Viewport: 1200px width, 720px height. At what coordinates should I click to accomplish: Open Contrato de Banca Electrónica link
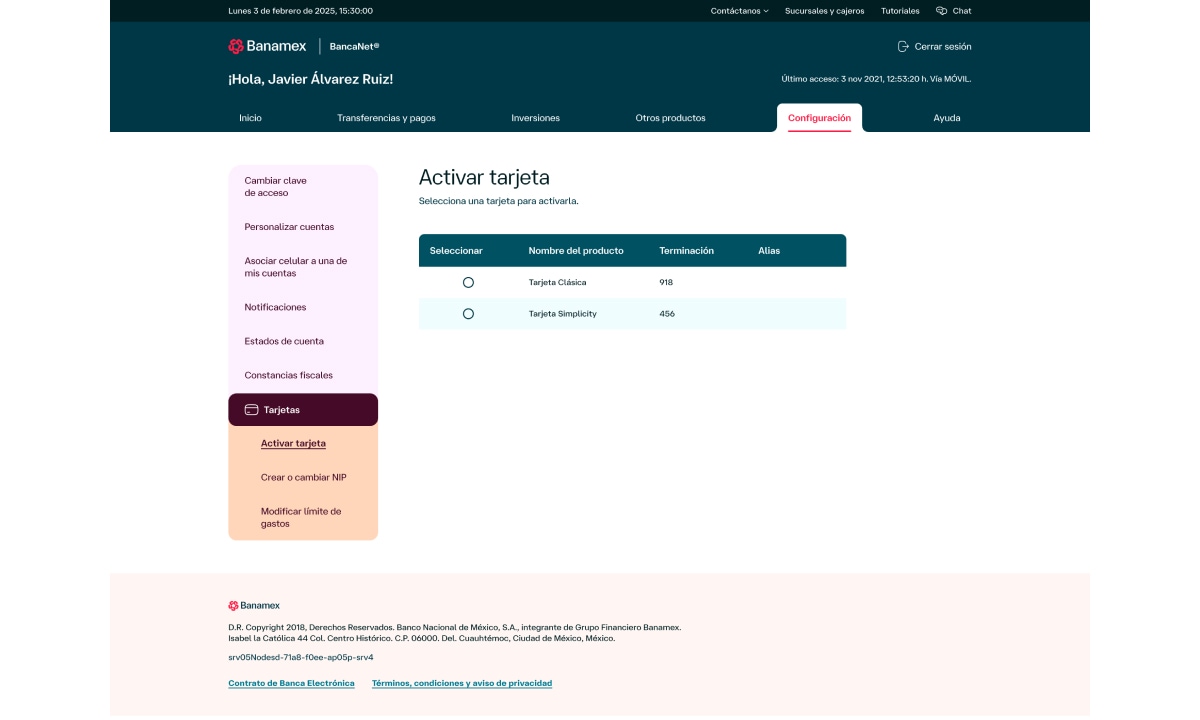pyautogui.click(x=291, y=683)
